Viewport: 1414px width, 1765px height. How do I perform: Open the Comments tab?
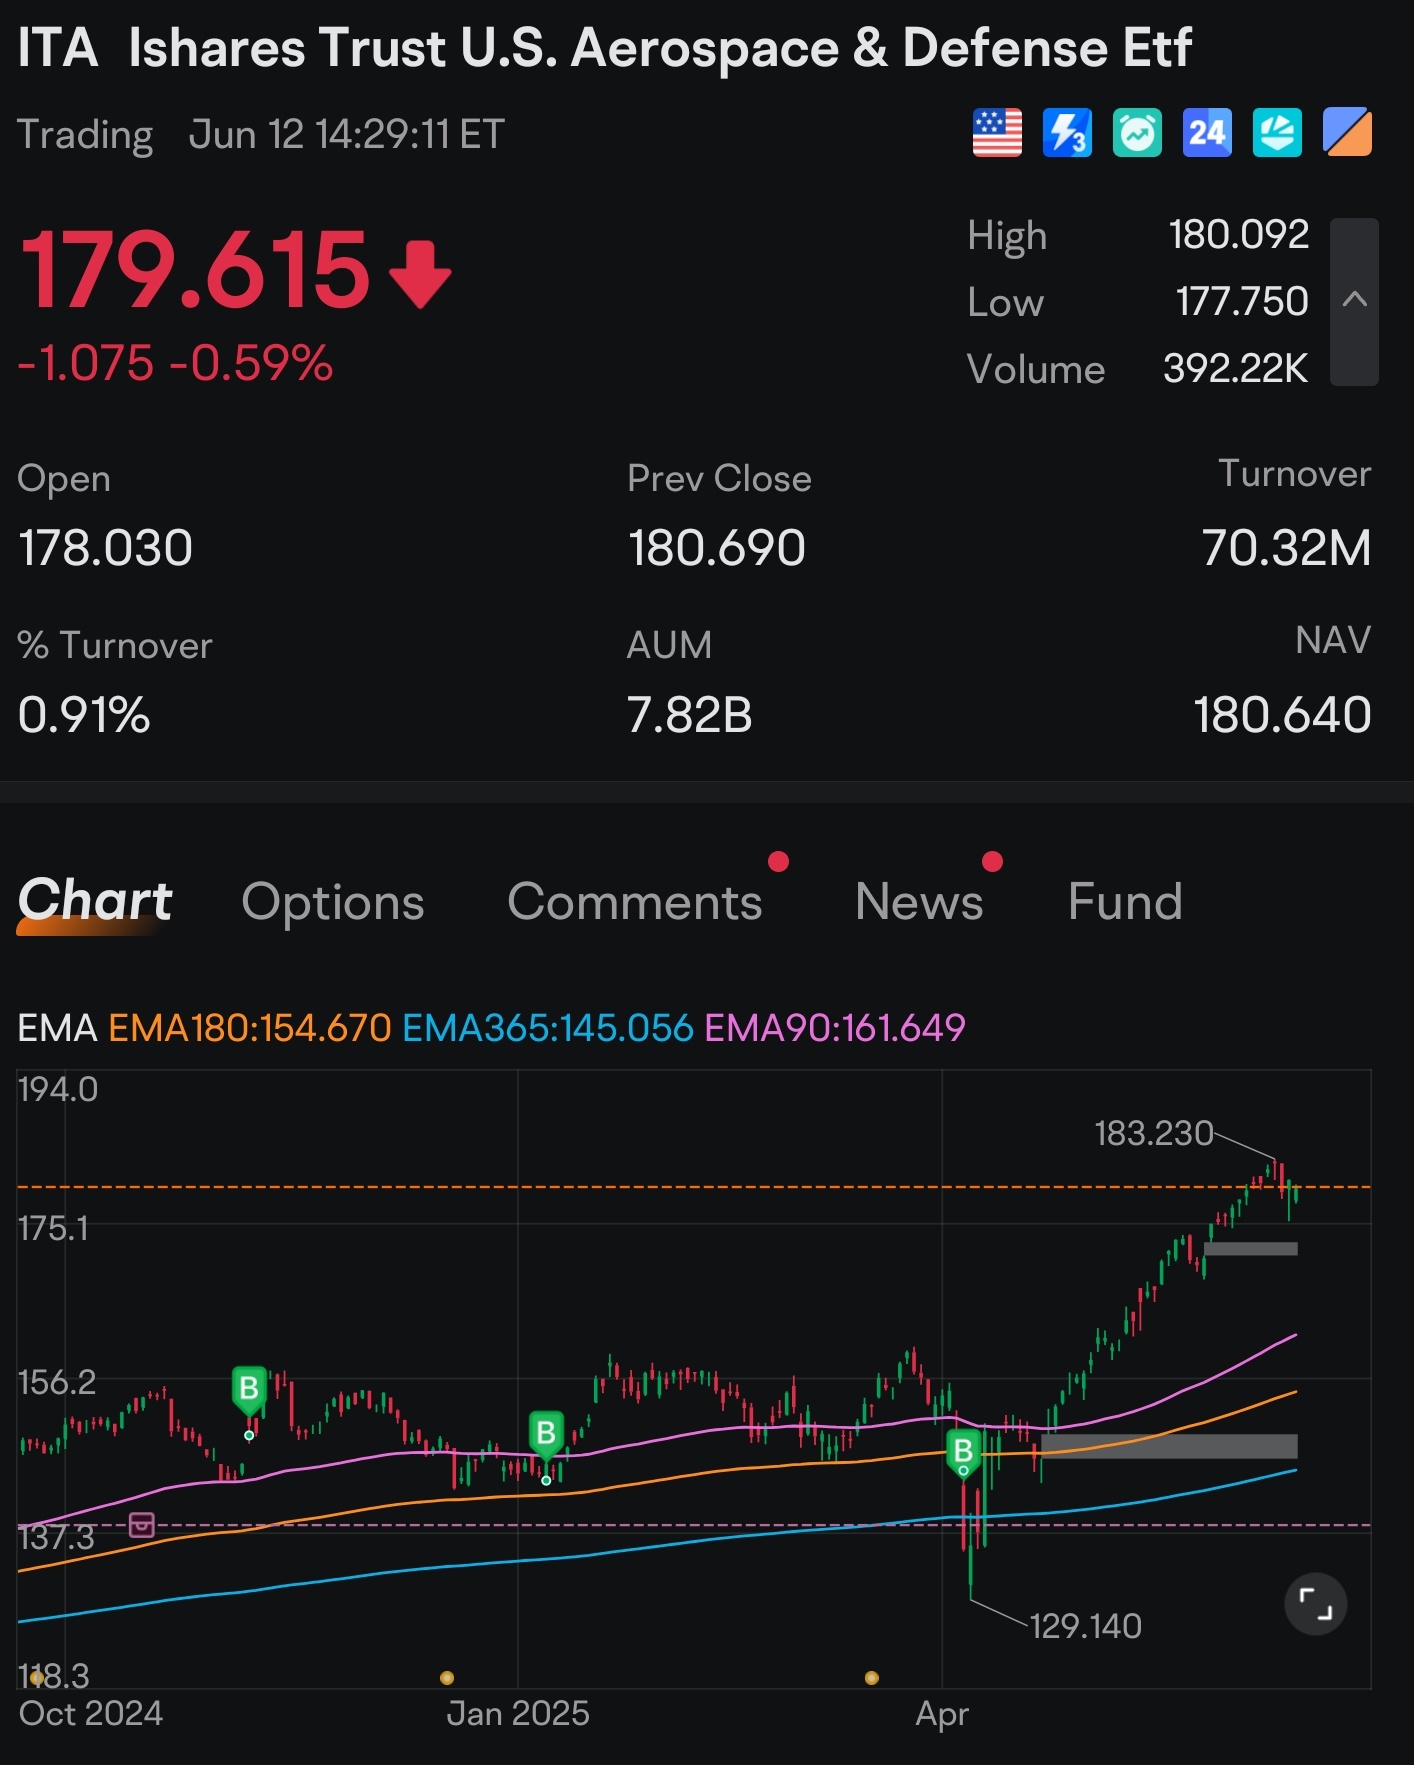point(635,902)
